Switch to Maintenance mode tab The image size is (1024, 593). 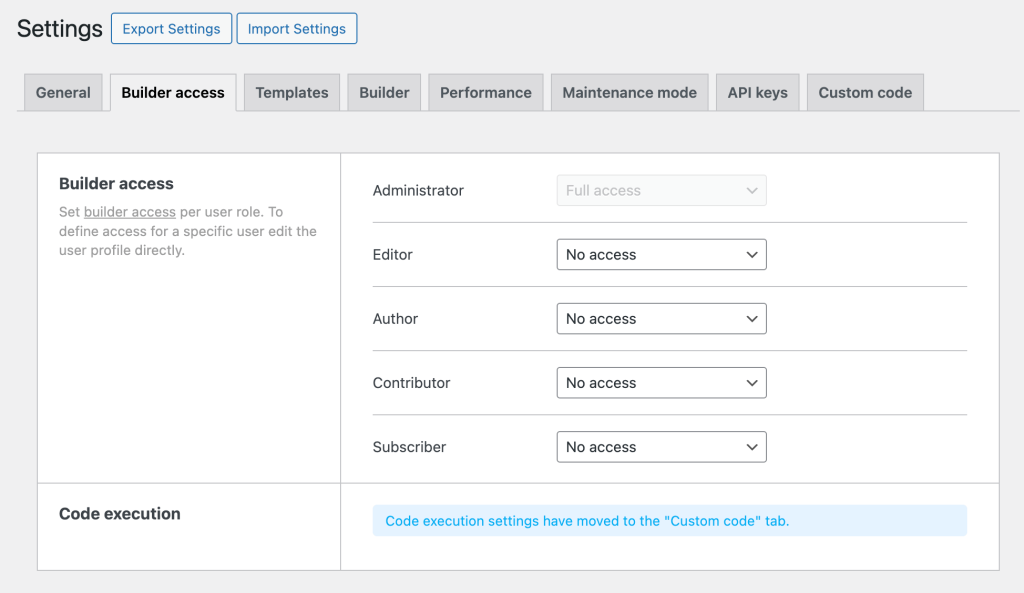(629, 93)
